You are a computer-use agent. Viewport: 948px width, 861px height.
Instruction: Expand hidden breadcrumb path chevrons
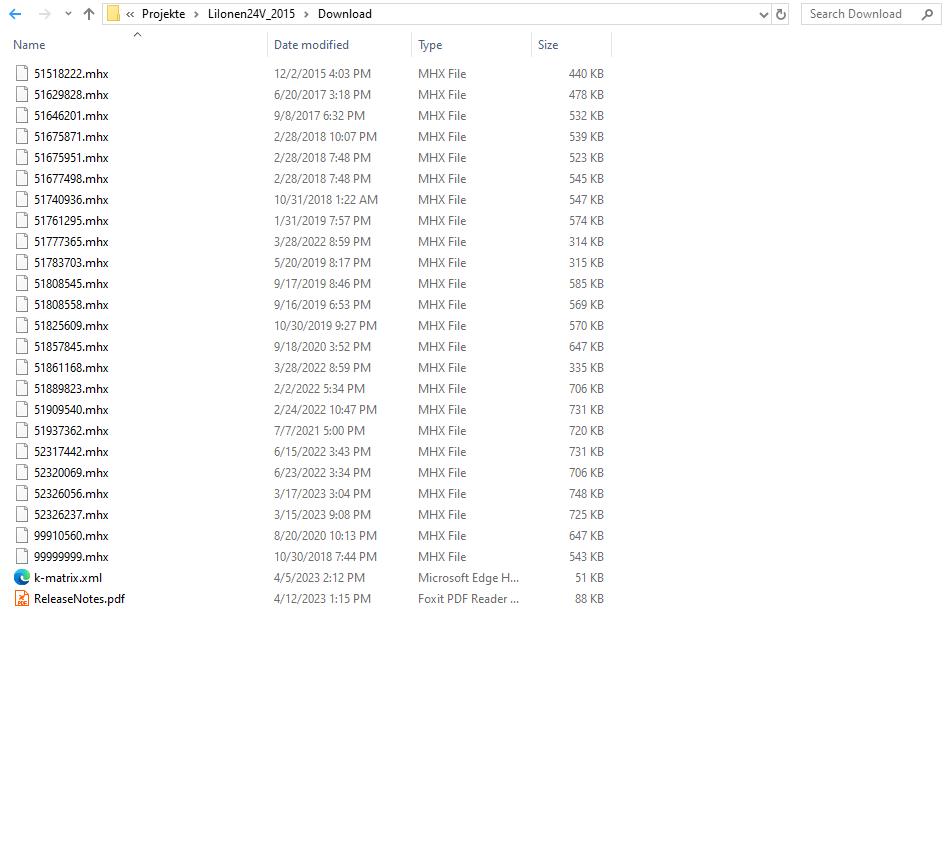(130, 14)
